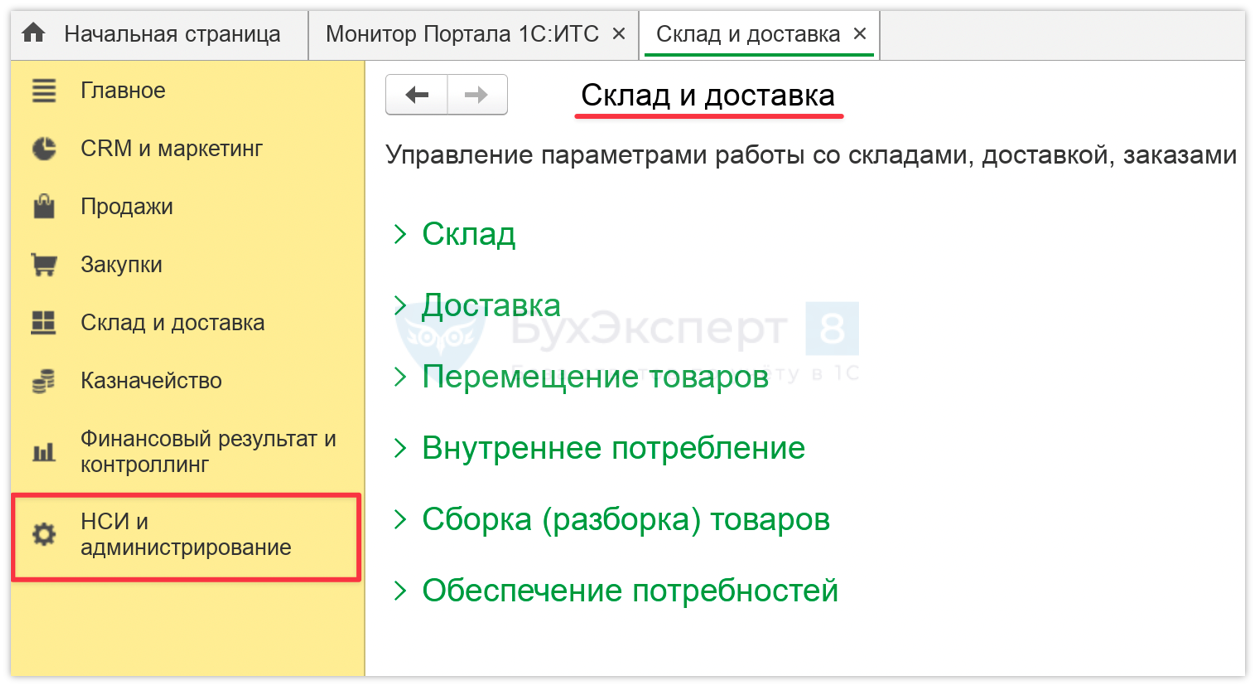Expand the Внутреннее потребление chevron
Screen dimensions: 1256x687
click(401, 448)
